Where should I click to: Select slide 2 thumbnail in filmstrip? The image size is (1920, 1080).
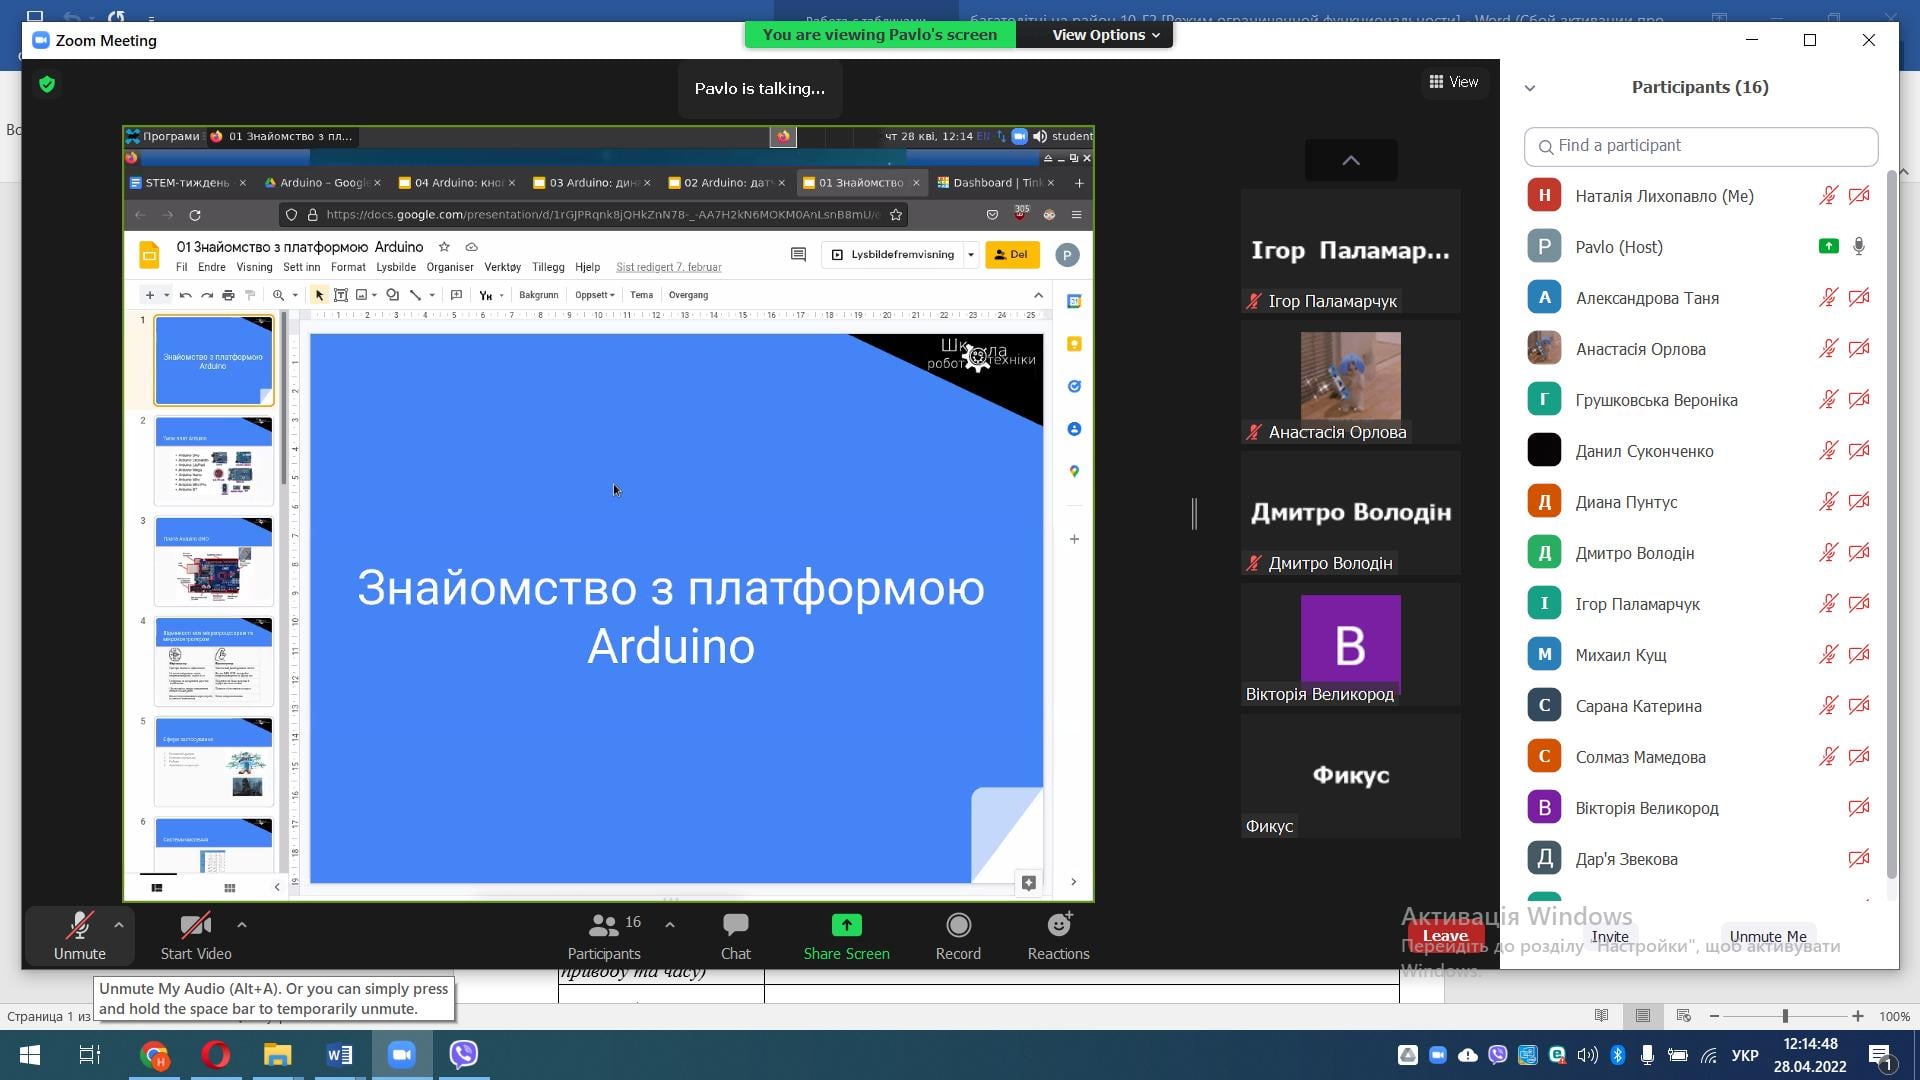pos(213,461)
